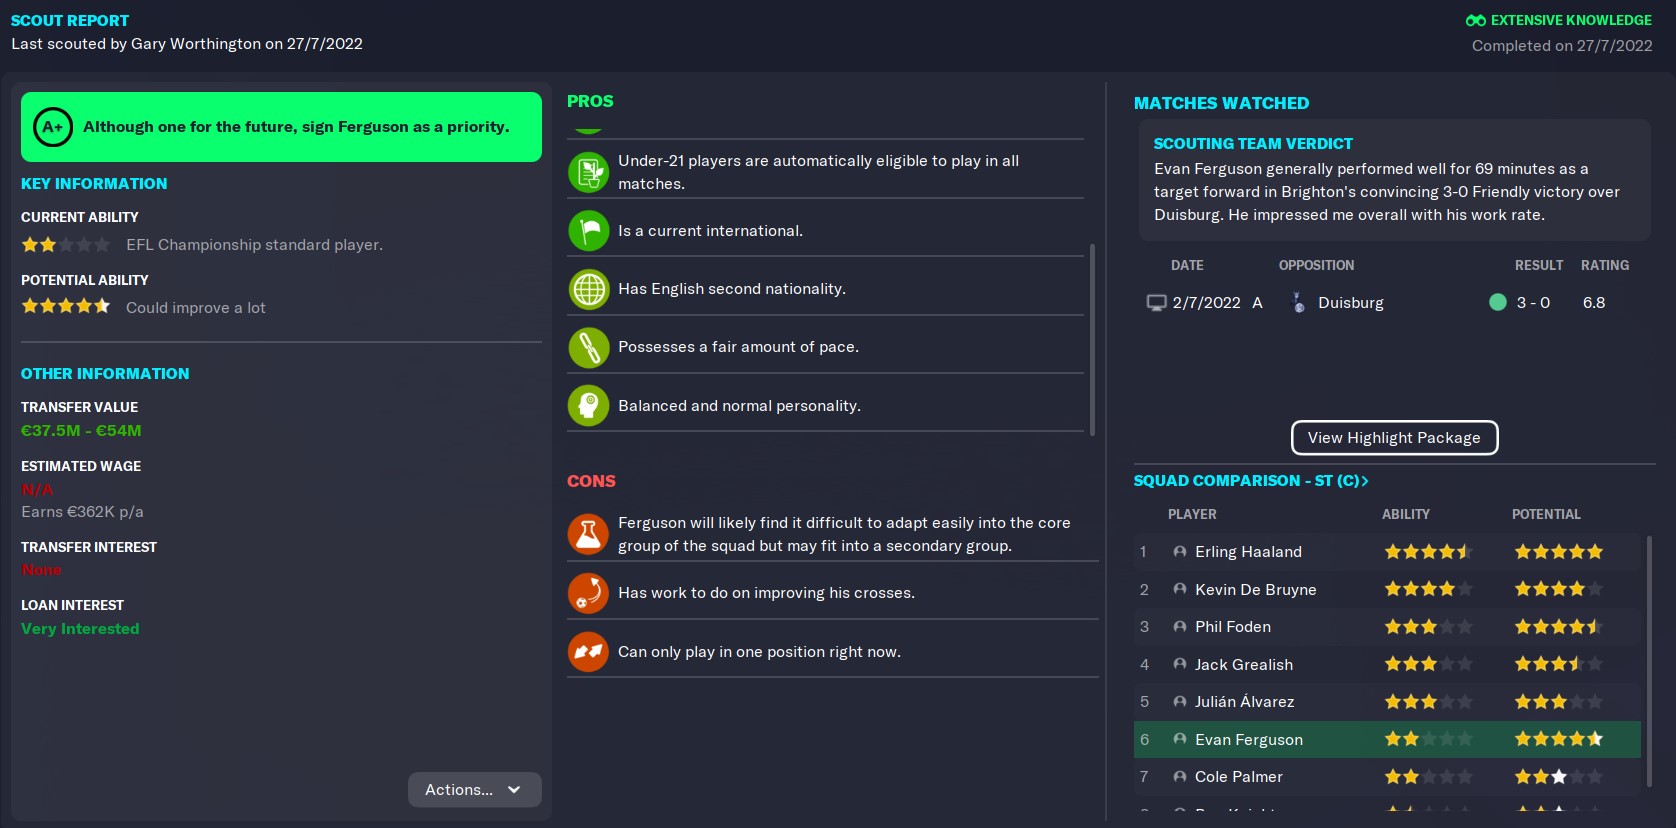Click the Very Interested loan interest text
Image resolution: width=1676 pixels, height=828 pixels.
pos(80,629)
